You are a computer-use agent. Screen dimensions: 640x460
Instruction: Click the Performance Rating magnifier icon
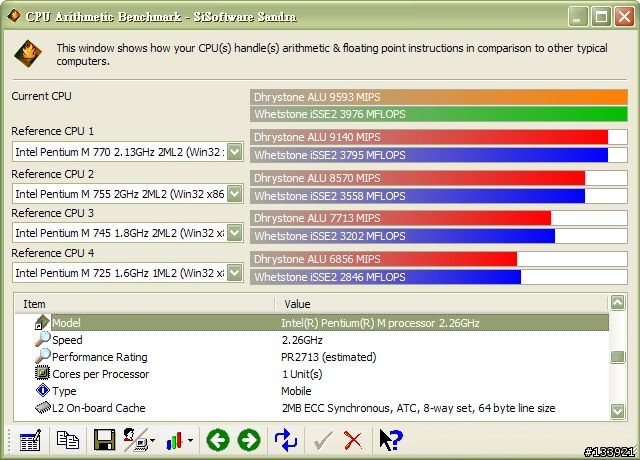[x=42, y=356]
